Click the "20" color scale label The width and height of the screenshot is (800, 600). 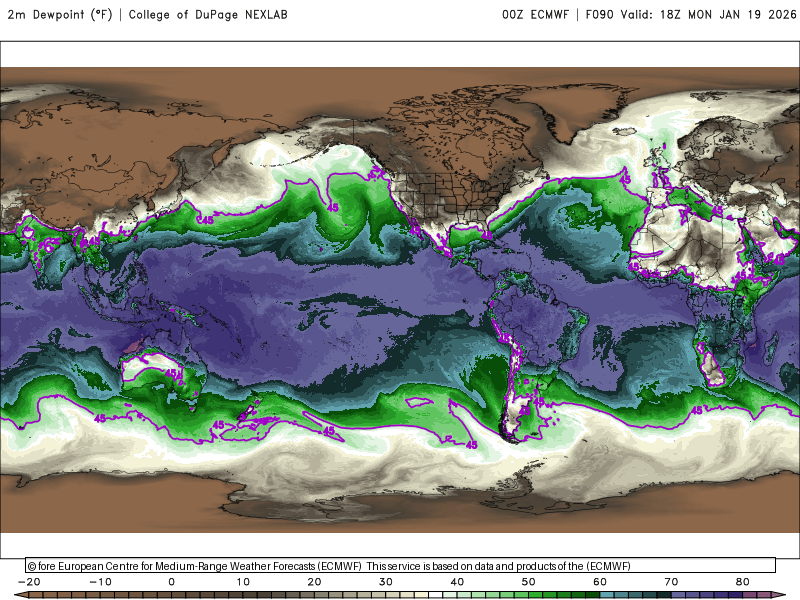pos(314,582)
